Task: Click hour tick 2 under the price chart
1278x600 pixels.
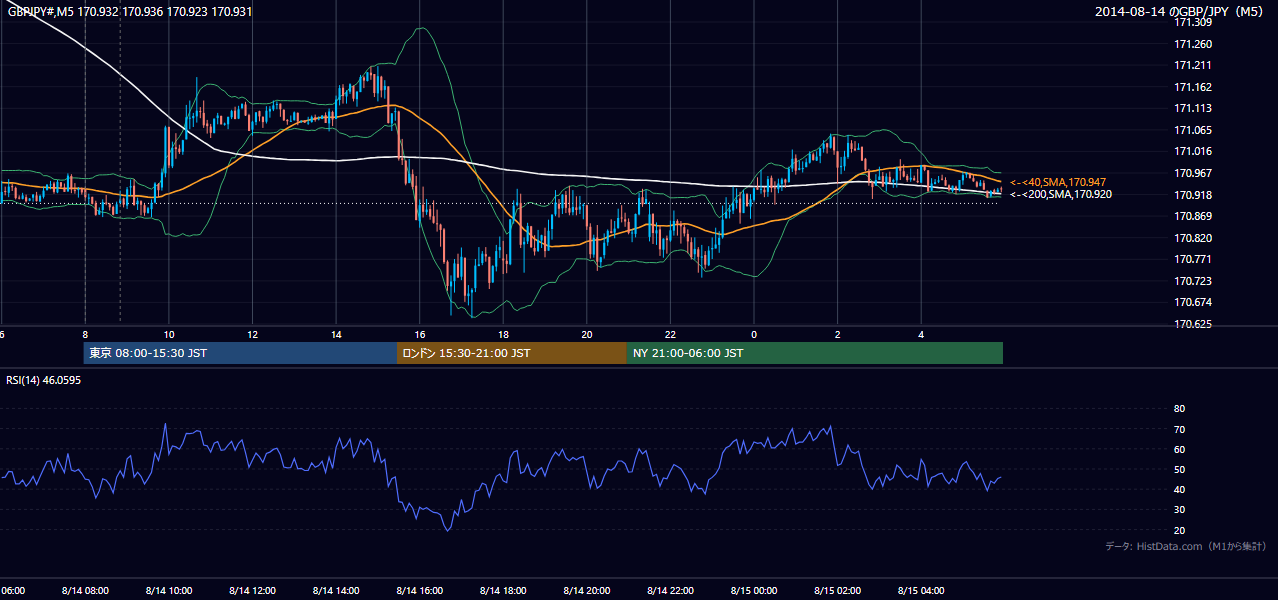Action: (838, 335)
